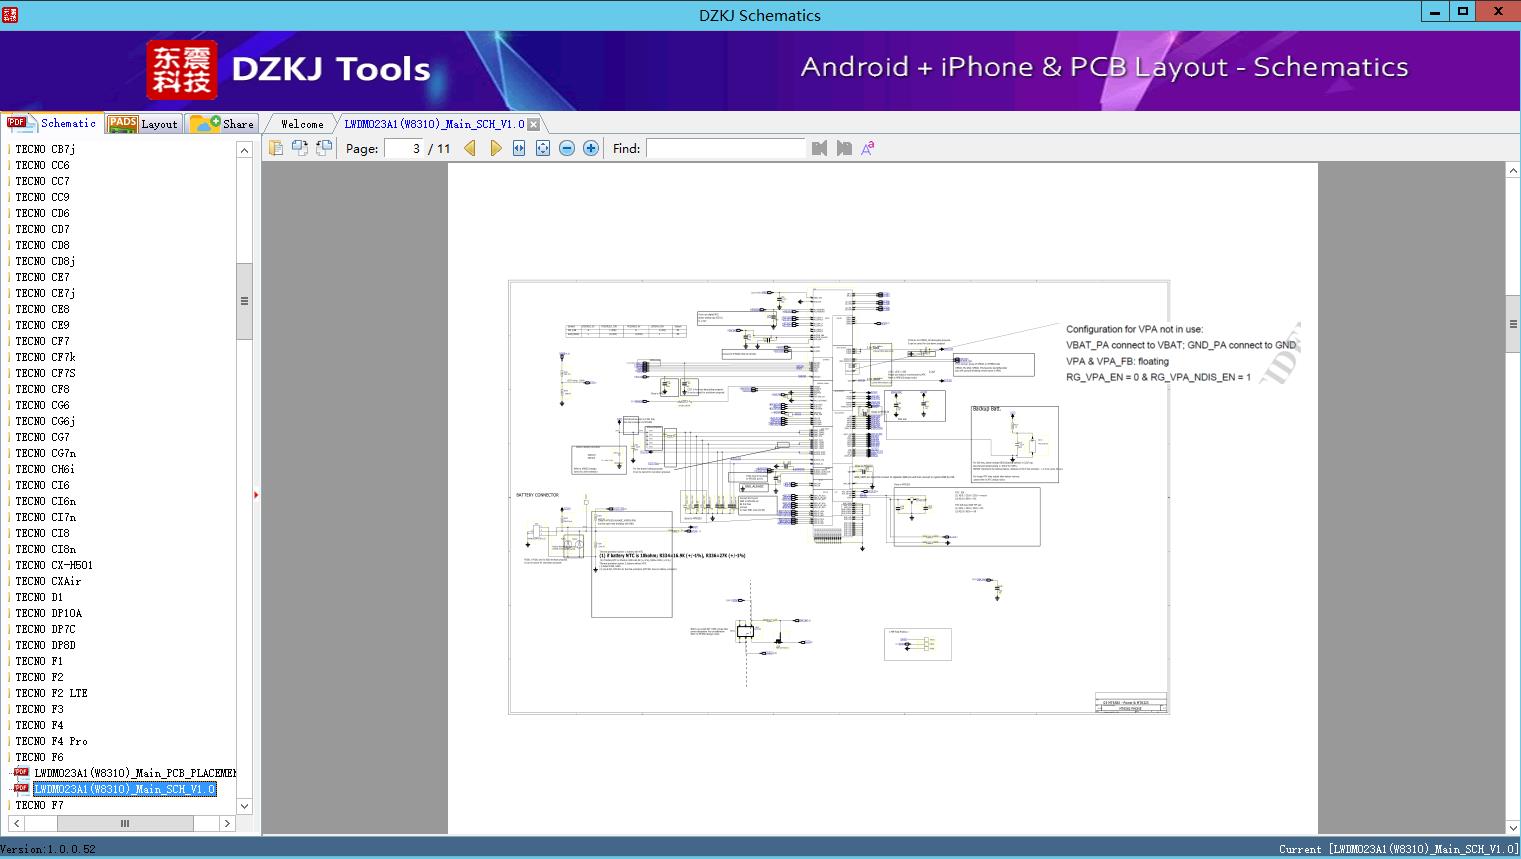The width and height of the screenshot is (1521, 859).
Task: Open the Share tab
Action: click(x=224, y=124)
